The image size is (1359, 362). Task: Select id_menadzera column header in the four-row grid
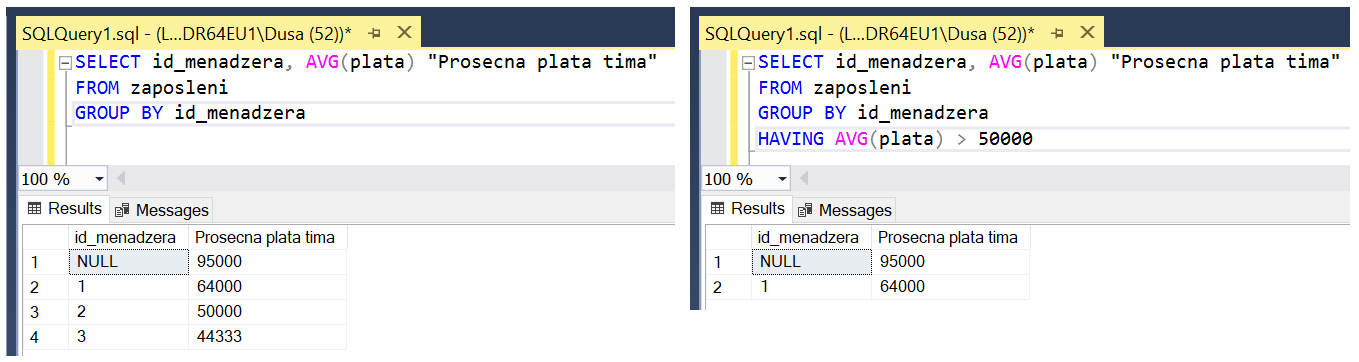click(x=128, y=238)
